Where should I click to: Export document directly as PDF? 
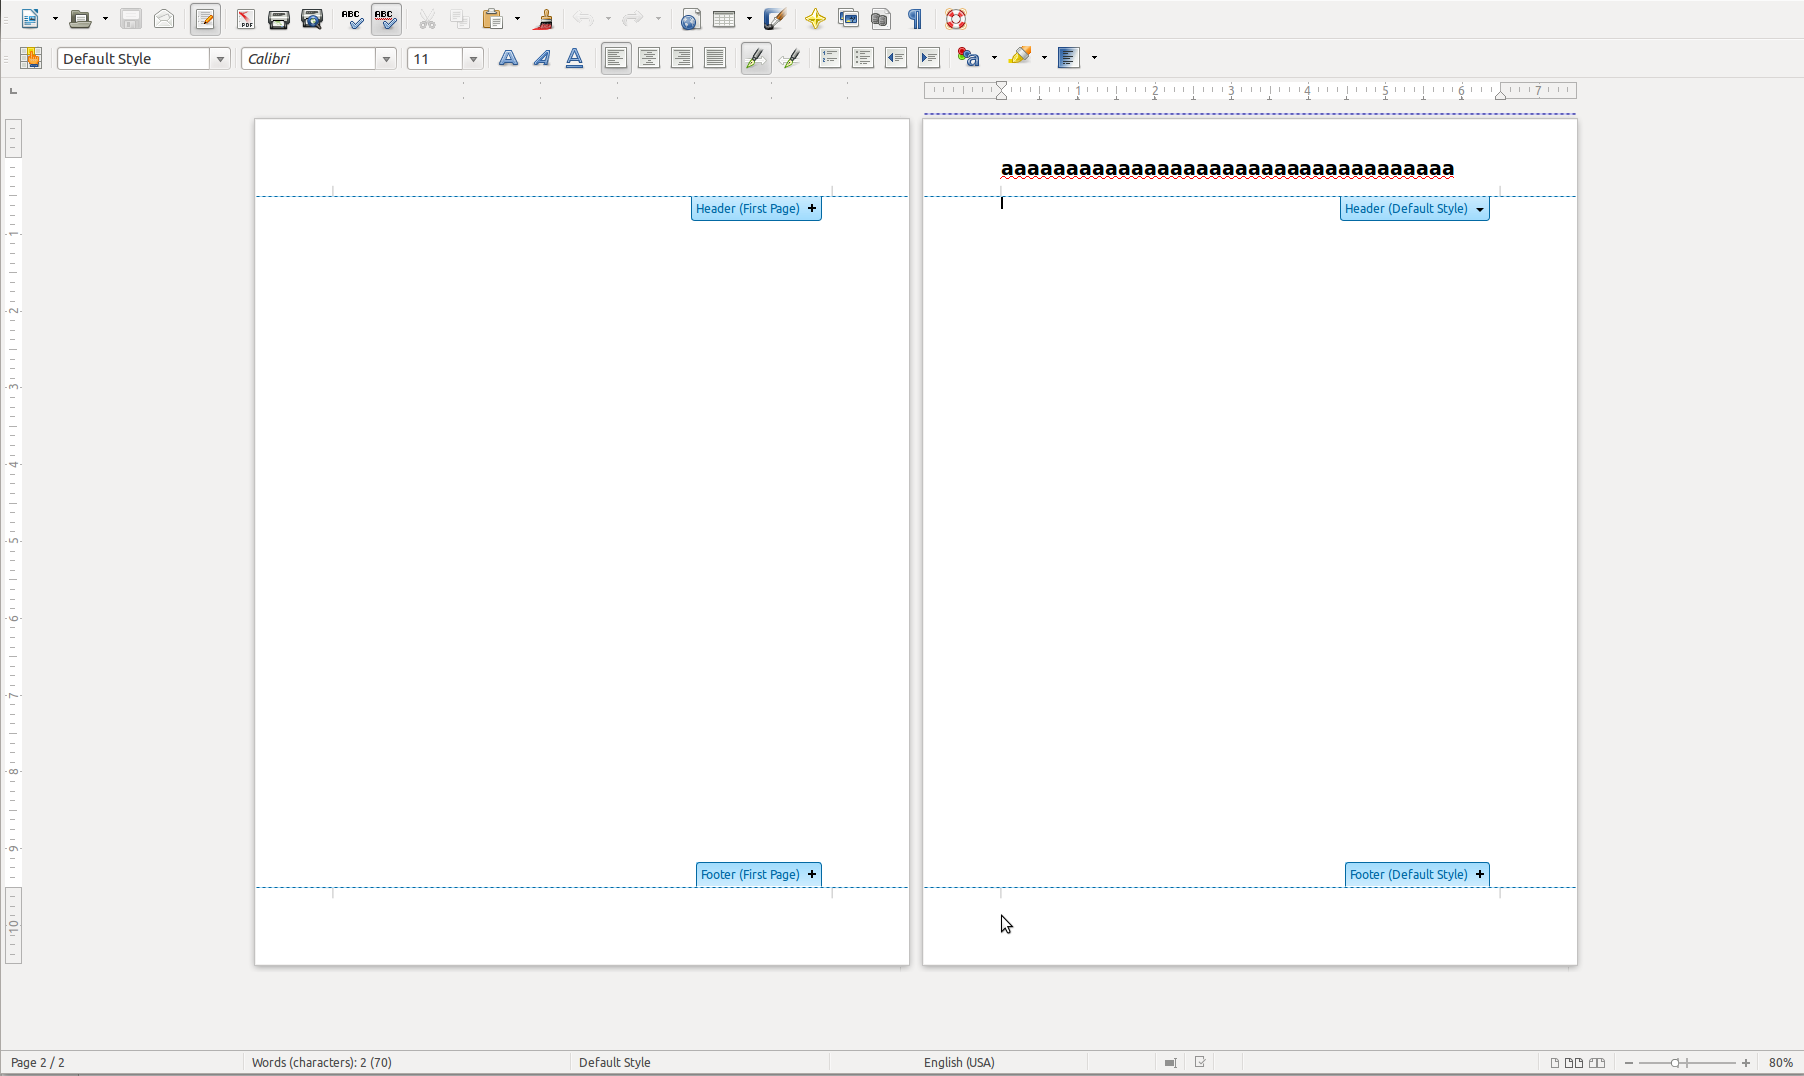pos(245,19)
